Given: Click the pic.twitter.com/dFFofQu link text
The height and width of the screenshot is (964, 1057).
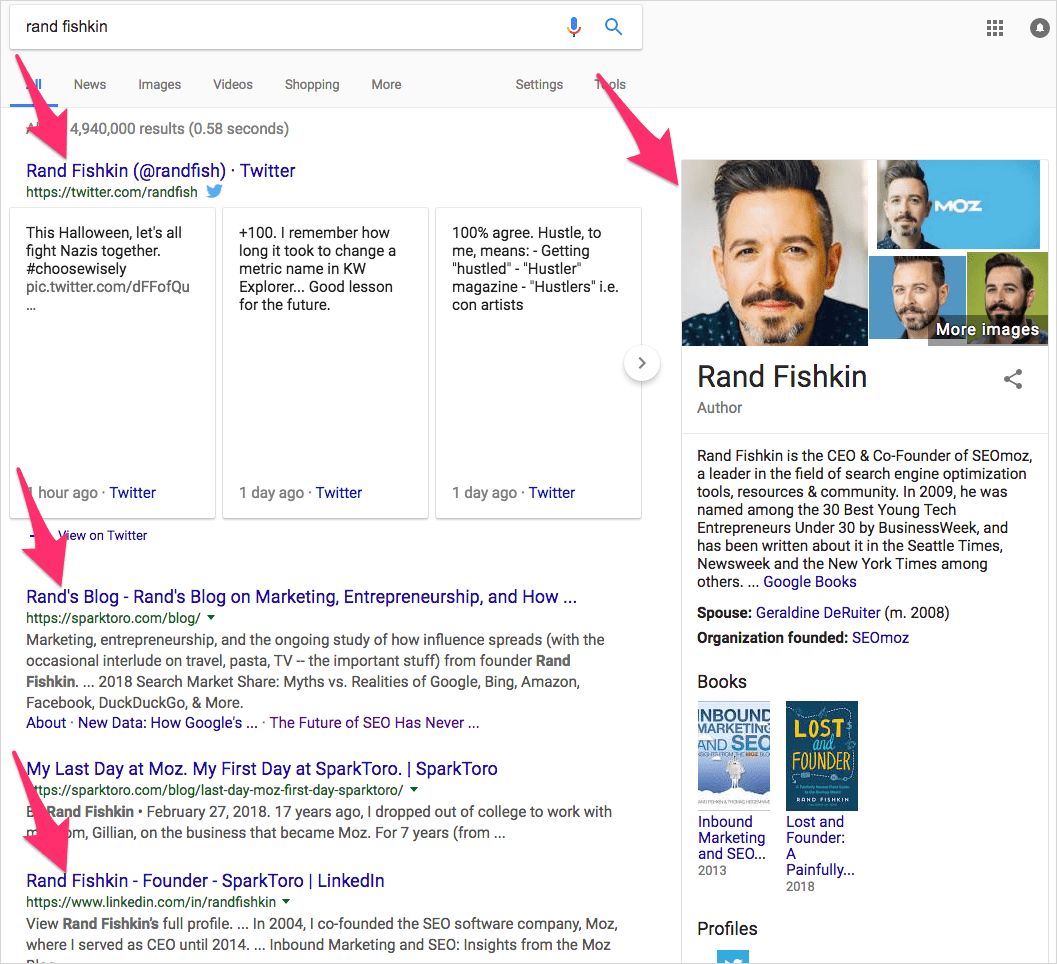Looking at the screenshot, I should [108, 287].
